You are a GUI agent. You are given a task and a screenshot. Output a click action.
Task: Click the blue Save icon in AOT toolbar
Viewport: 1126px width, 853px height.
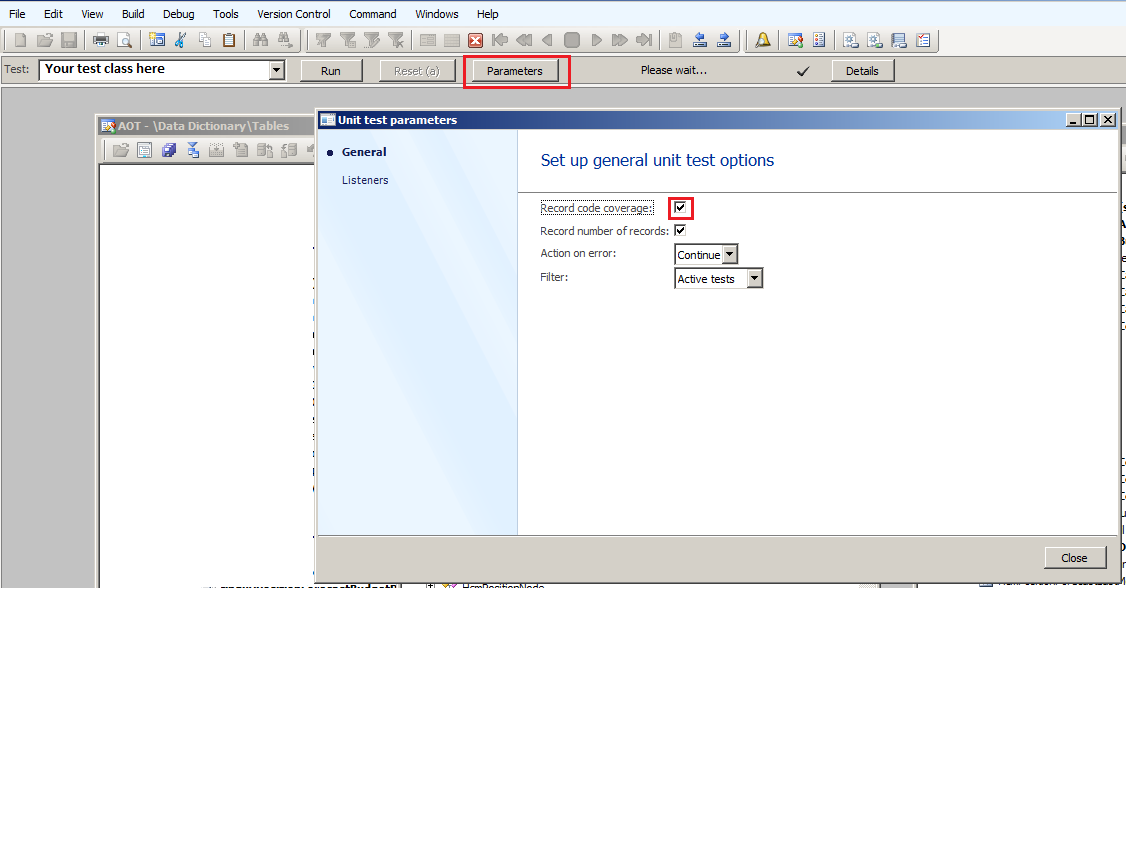click(169, 150)
